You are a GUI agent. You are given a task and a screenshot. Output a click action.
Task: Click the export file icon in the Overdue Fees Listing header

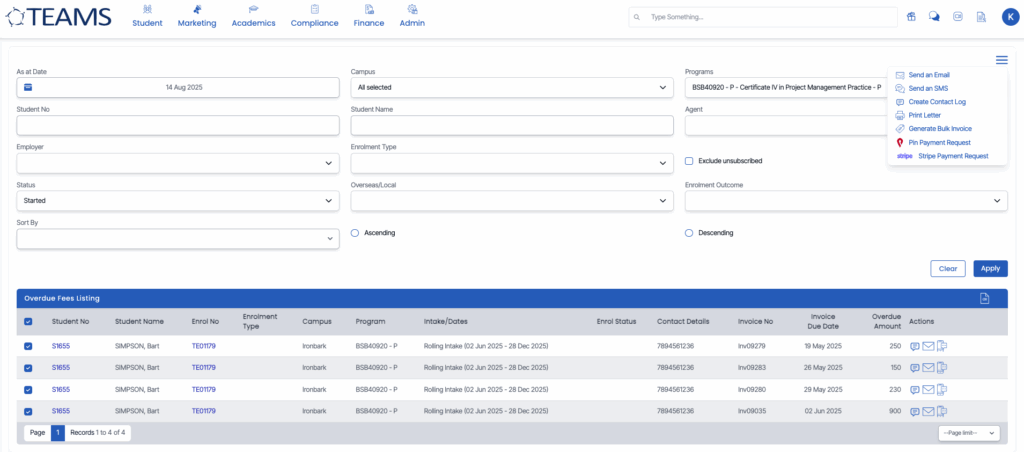tap(984, 298)
